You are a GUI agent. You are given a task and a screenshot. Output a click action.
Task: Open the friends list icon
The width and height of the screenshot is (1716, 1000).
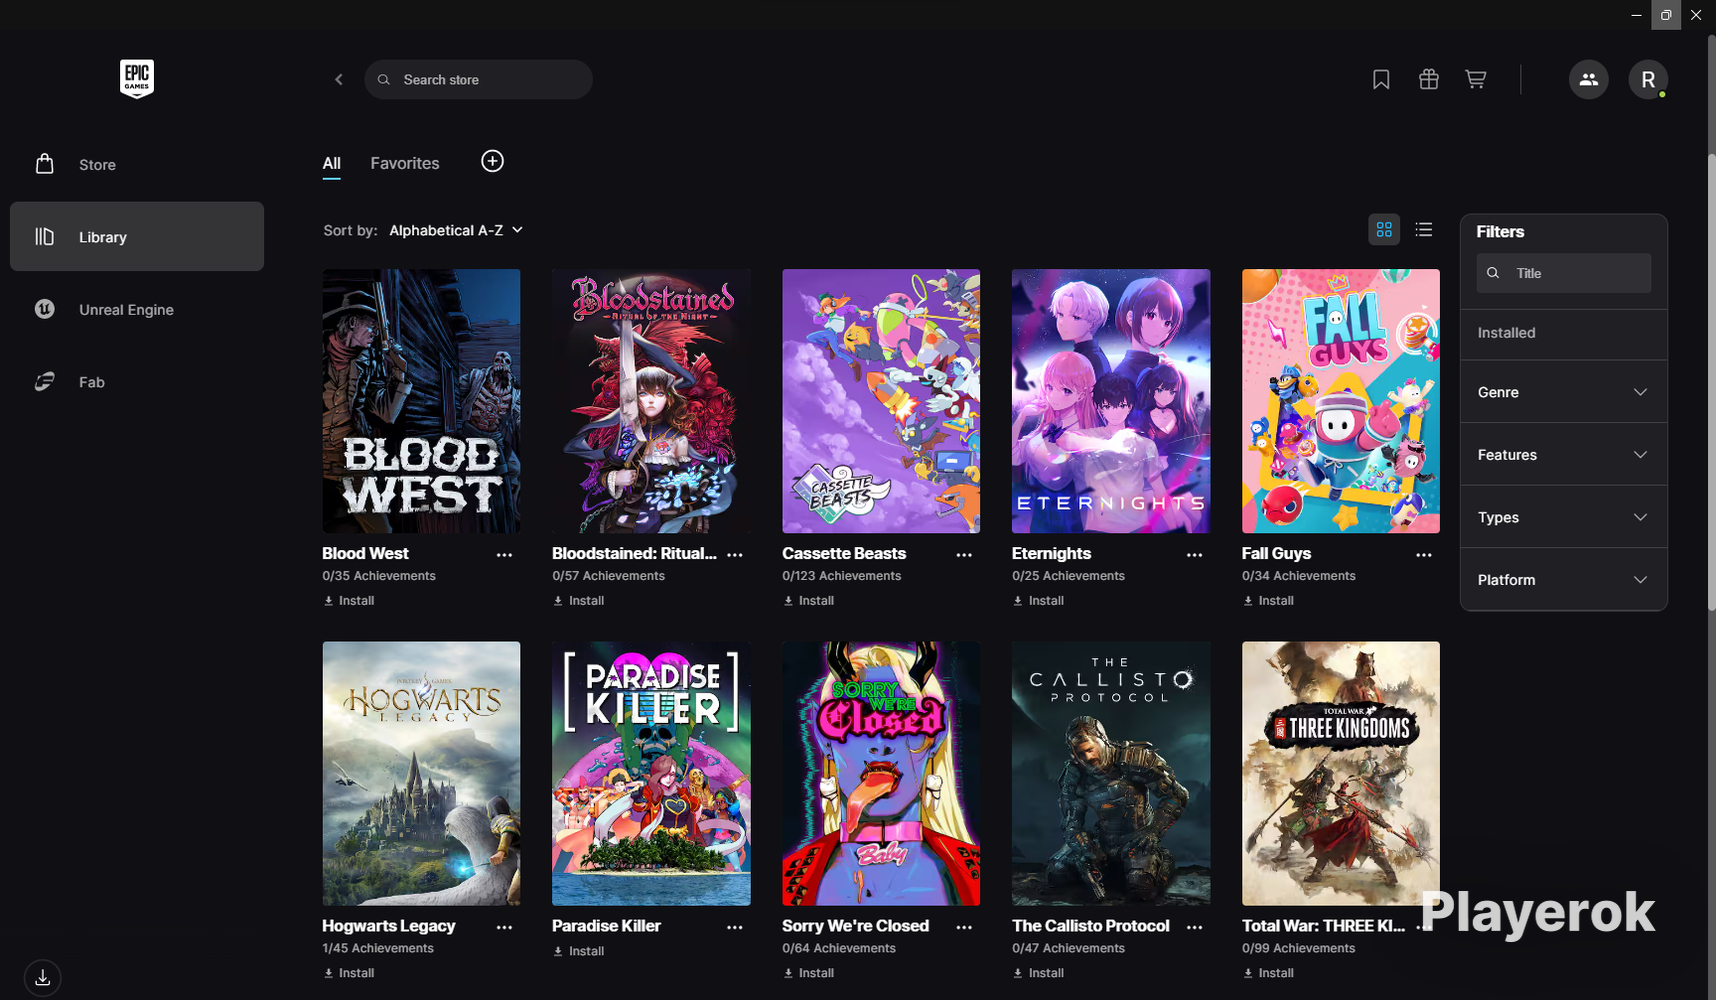click(x=1588, y=79)
